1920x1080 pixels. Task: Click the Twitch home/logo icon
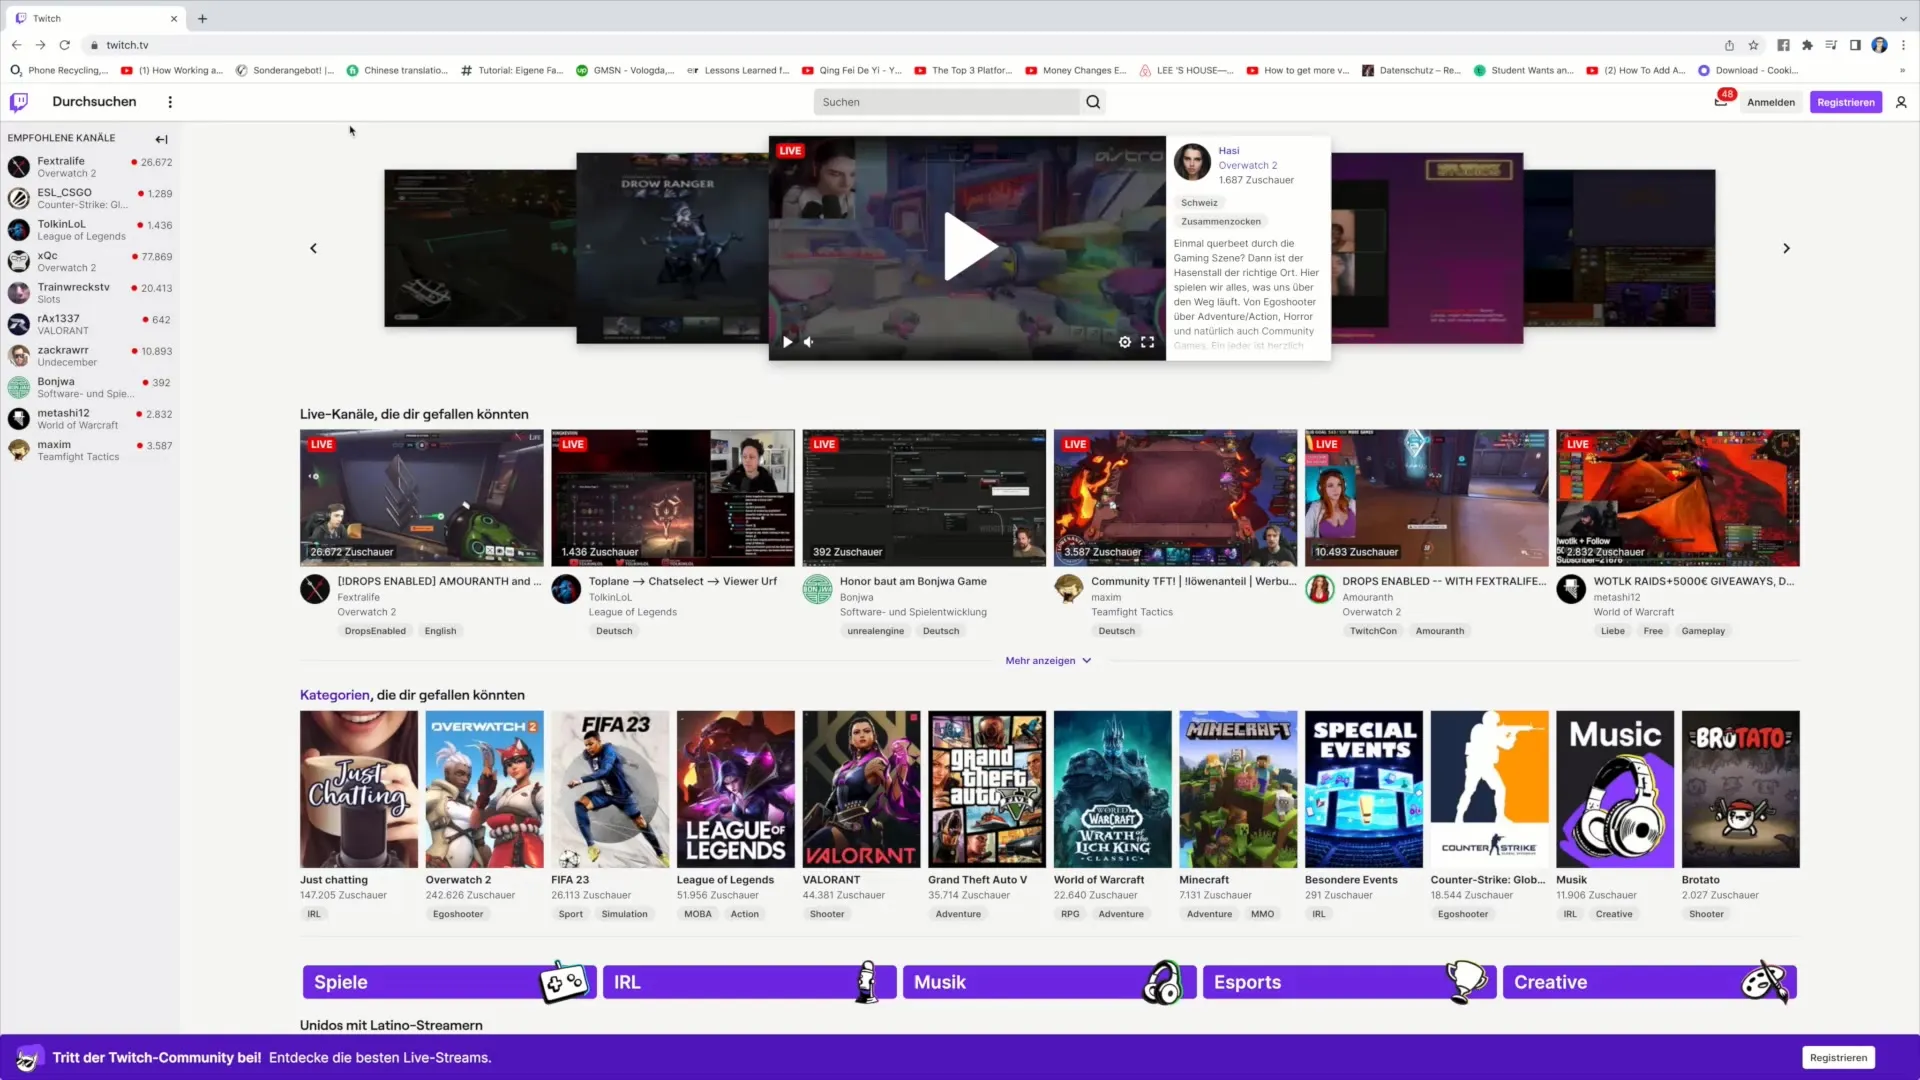click(x=20, y=102)
